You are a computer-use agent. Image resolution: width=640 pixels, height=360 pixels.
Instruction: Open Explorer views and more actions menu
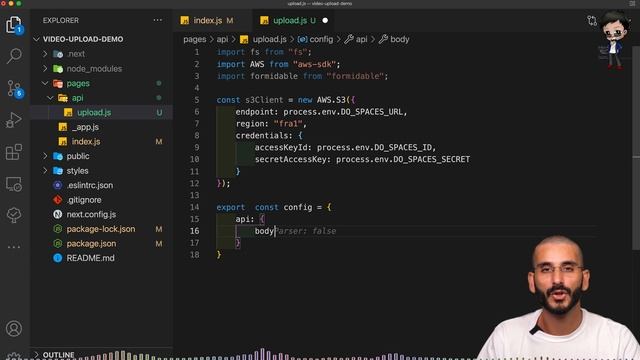point(158,20)
